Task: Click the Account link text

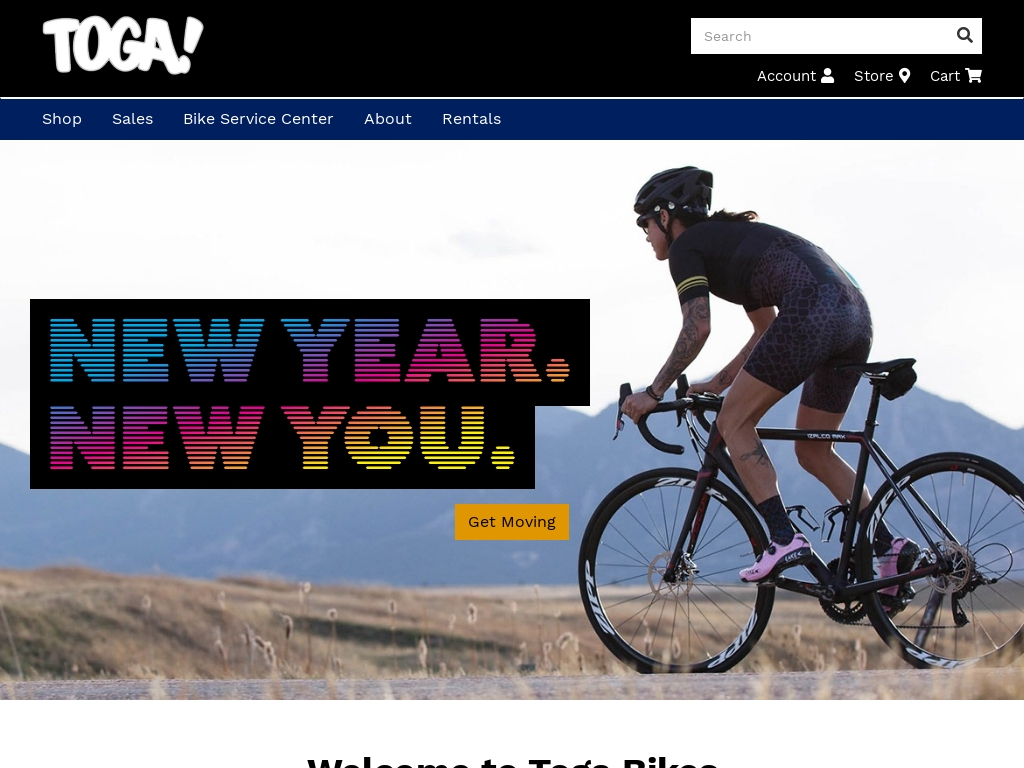Action: click(x=786, y=76)
